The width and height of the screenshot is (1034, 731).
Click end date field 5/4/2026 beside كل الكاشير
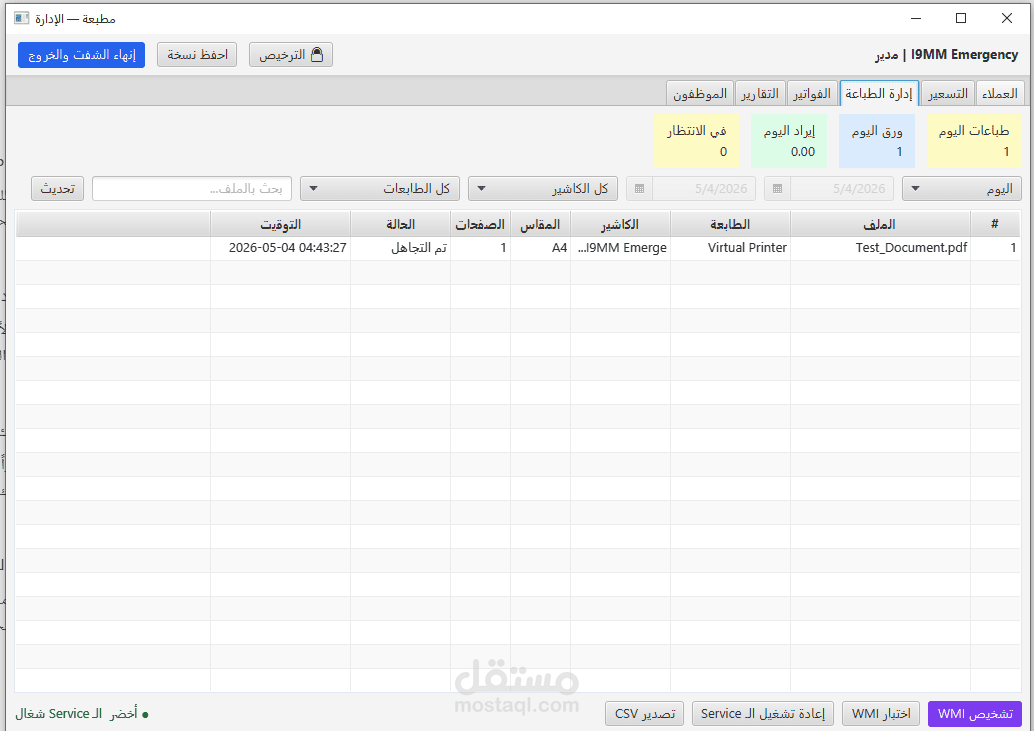(x=704, y=189)
